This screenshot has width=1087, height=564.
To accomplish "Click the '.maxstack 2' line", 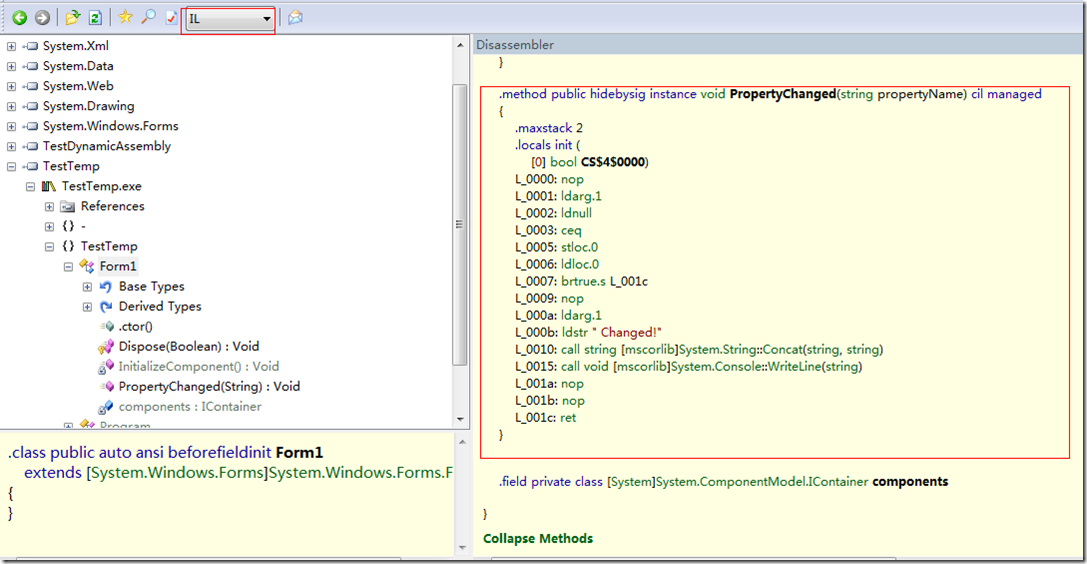I will click(x=549, y=129).
